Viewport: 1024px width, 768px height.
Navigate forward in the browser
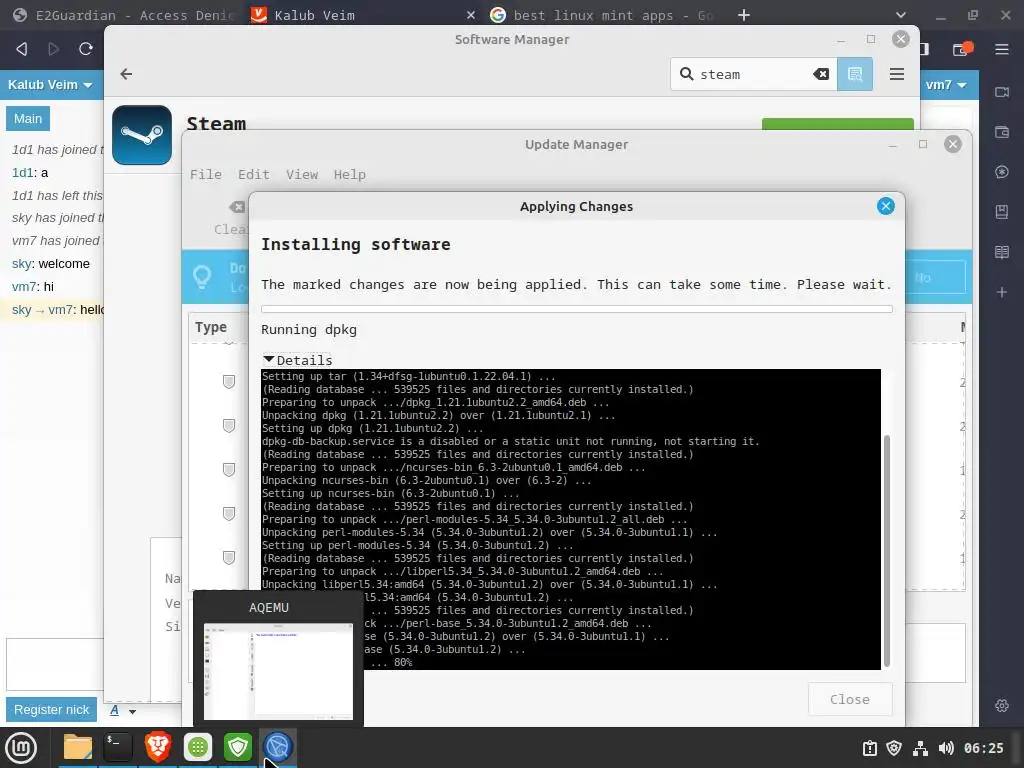point(54,49)
